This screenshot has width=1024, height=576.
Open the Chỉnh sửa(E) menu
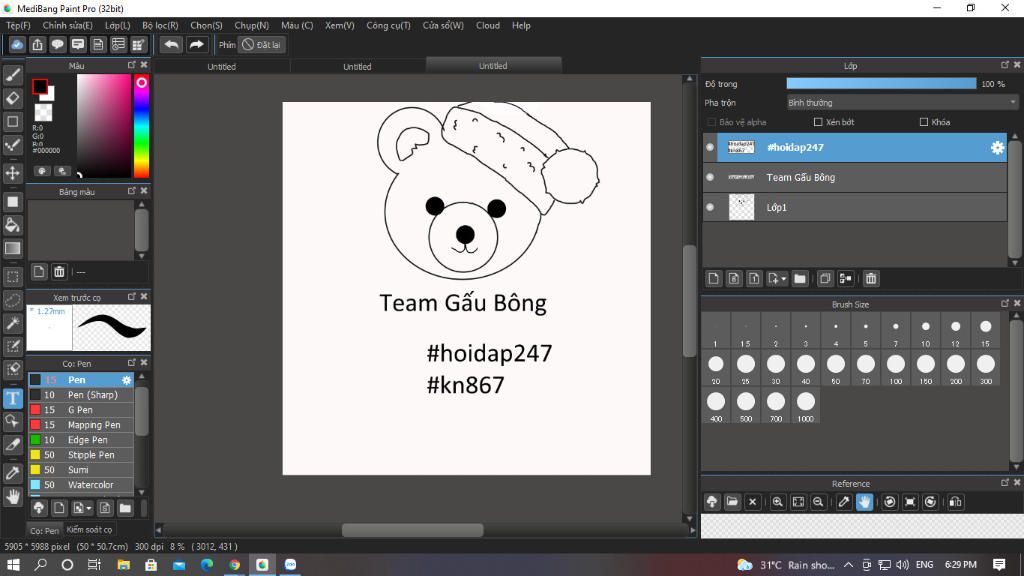[67, 25]
